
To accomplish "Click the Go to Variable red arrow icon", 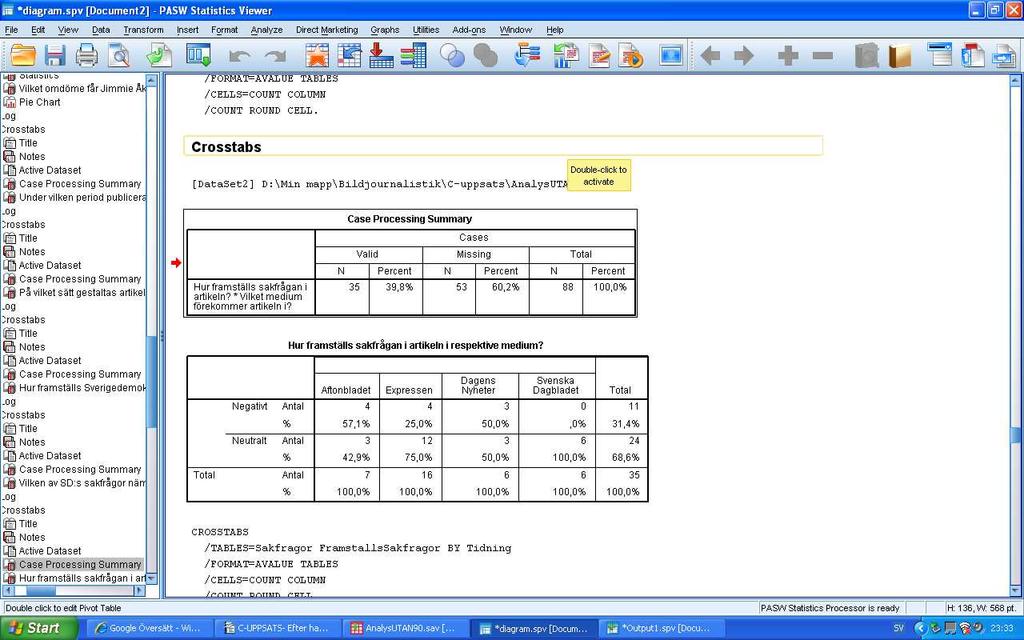I will click(381, 56).
